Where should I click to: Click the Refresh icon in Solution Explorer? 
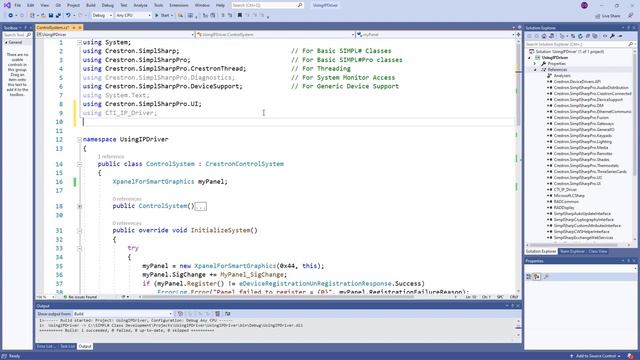(580, 36)
